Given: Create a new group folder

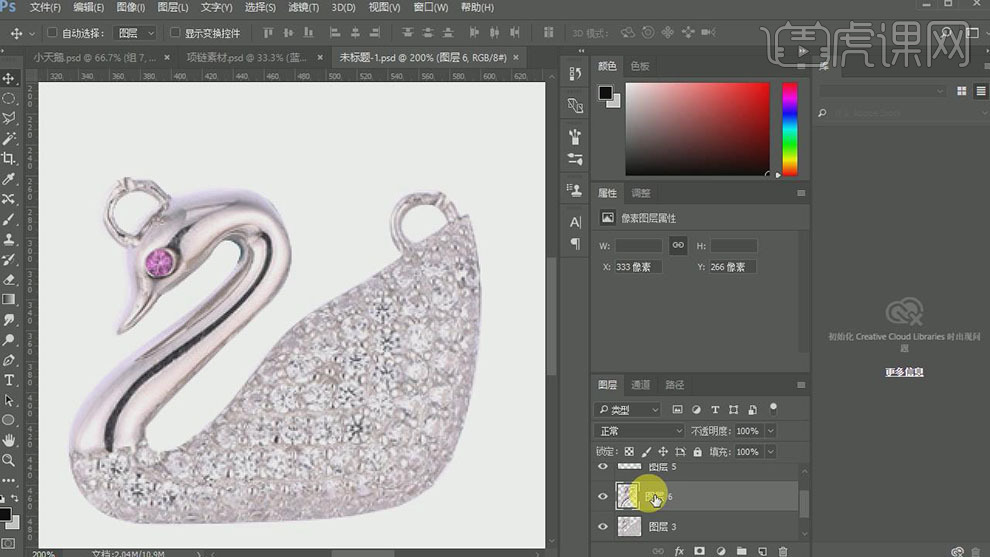Looking at the screenshot, I should (741, 551).
